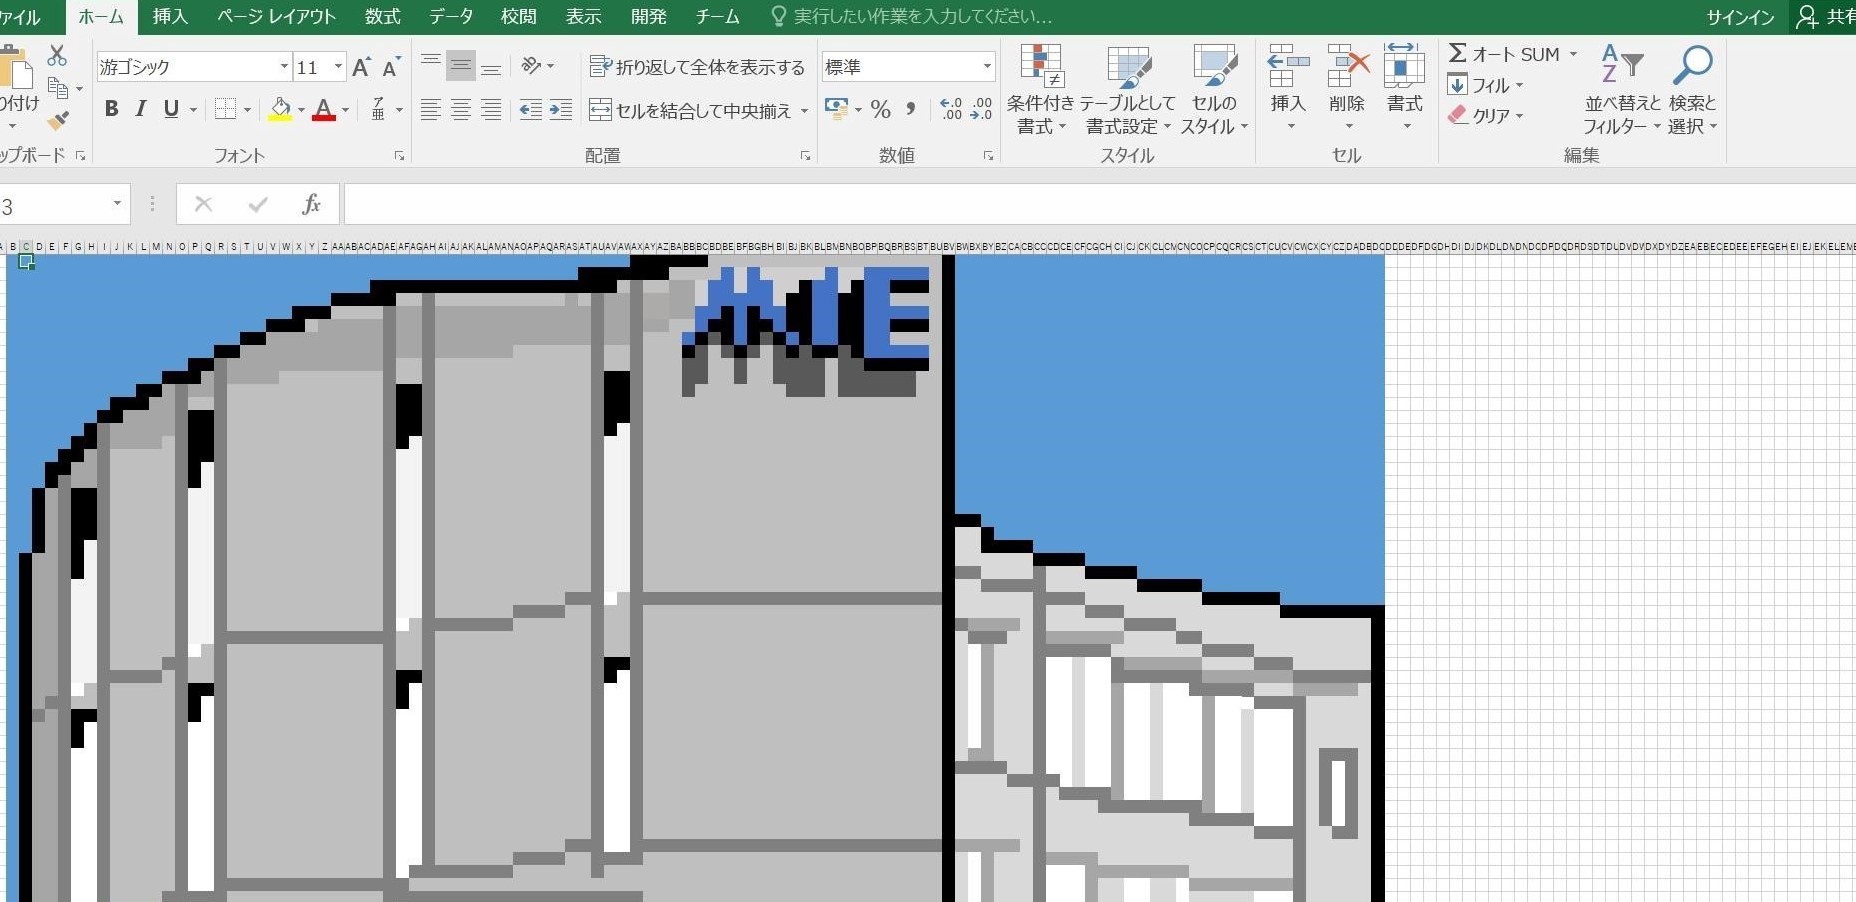1856x902 pixels.
Task: Switch to the 校閲 tab
Action: [x=518, y=17]
